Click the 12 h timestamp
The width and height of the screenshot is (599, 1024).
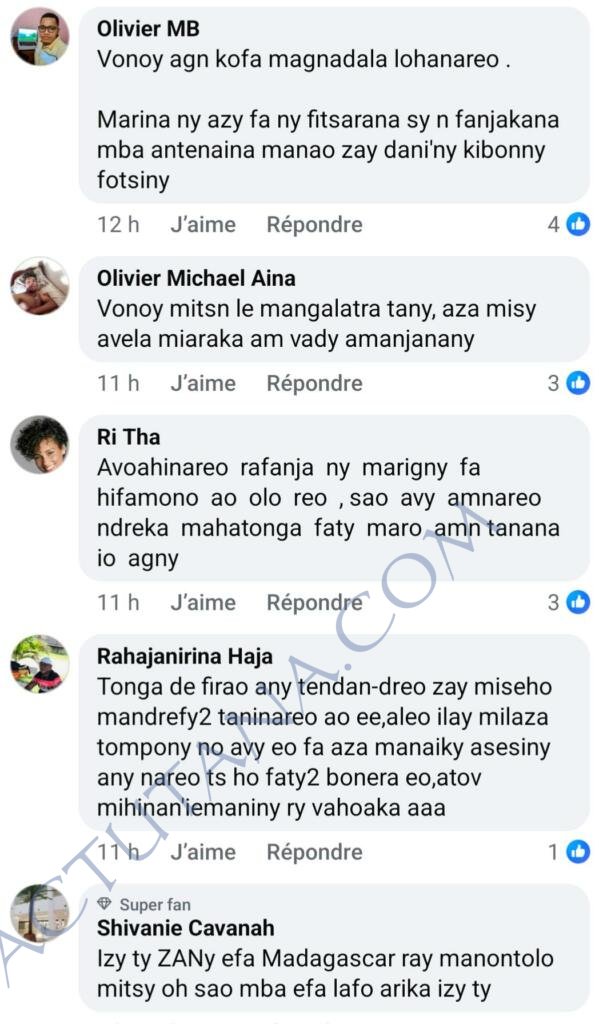pyautogui.click(x=118, y=225)
